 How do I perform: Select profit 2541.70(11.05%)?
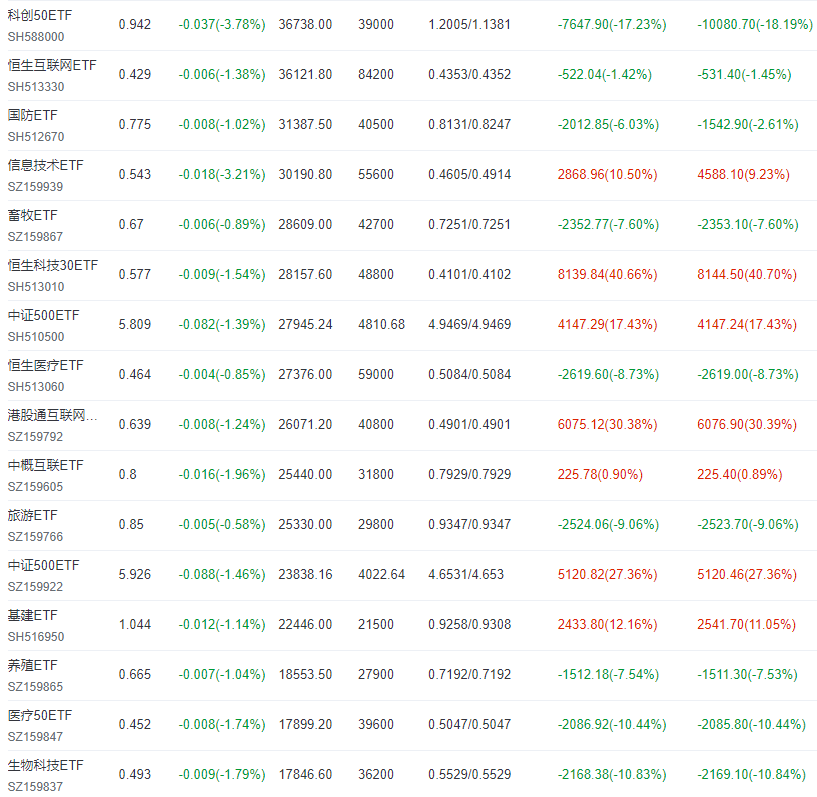coord(747,625)
